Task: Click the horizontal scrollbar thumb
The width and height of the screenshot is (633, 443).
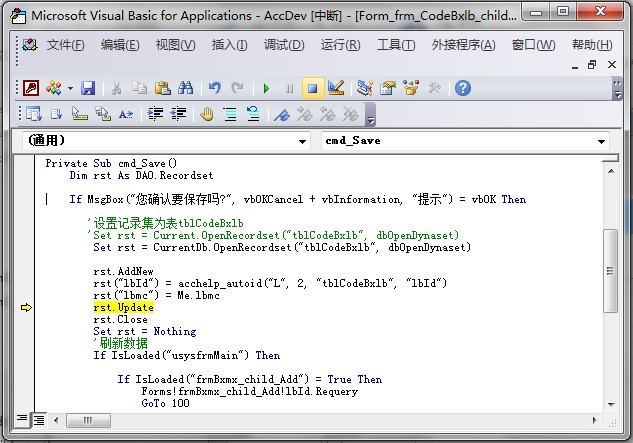Action: 88,420
